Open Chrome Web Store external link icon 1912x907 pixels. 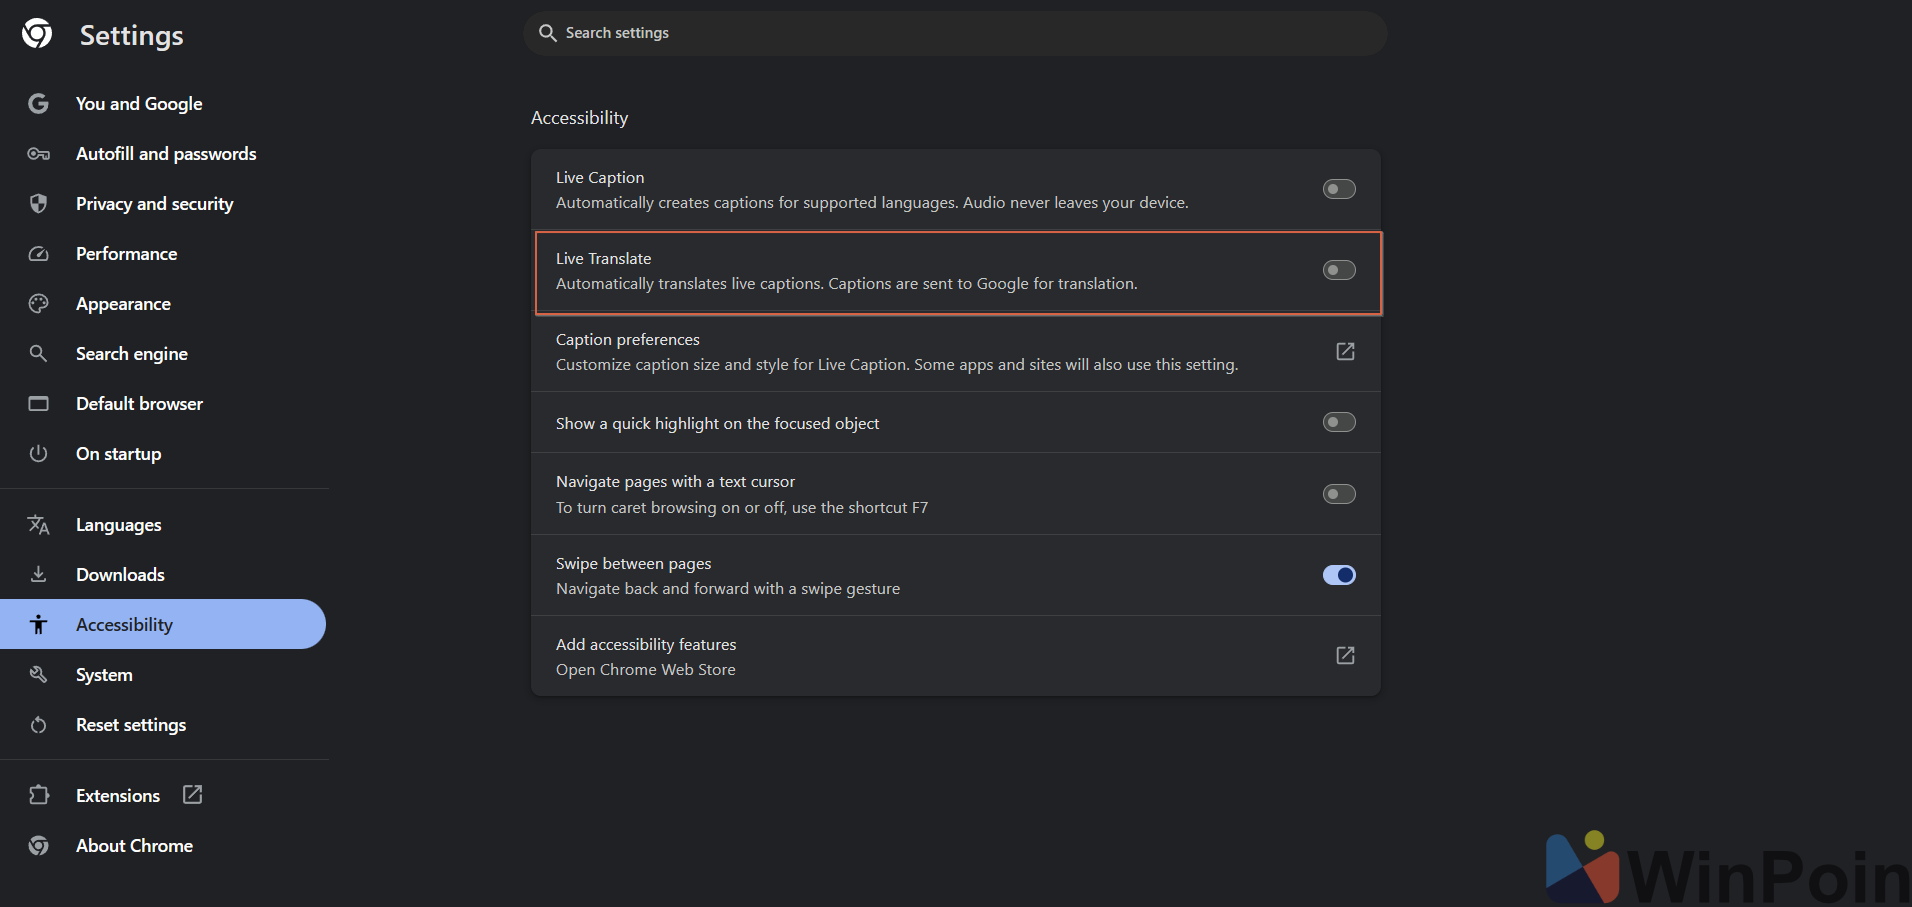[1345, 655]
